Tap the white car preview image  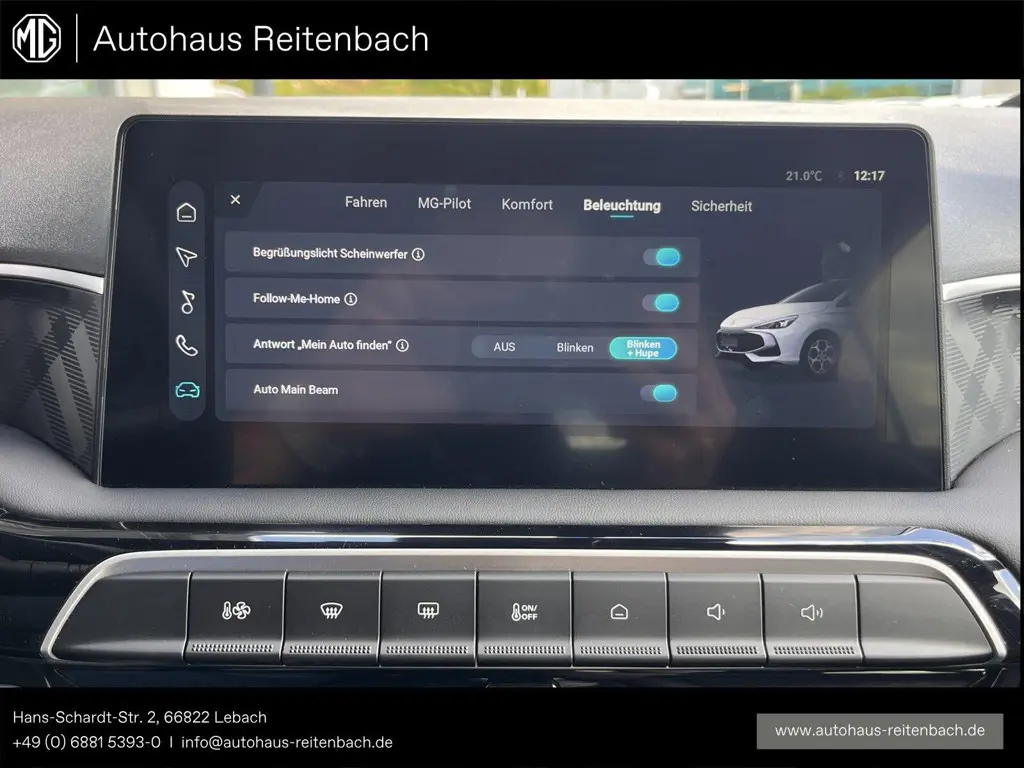click(783, 328)
